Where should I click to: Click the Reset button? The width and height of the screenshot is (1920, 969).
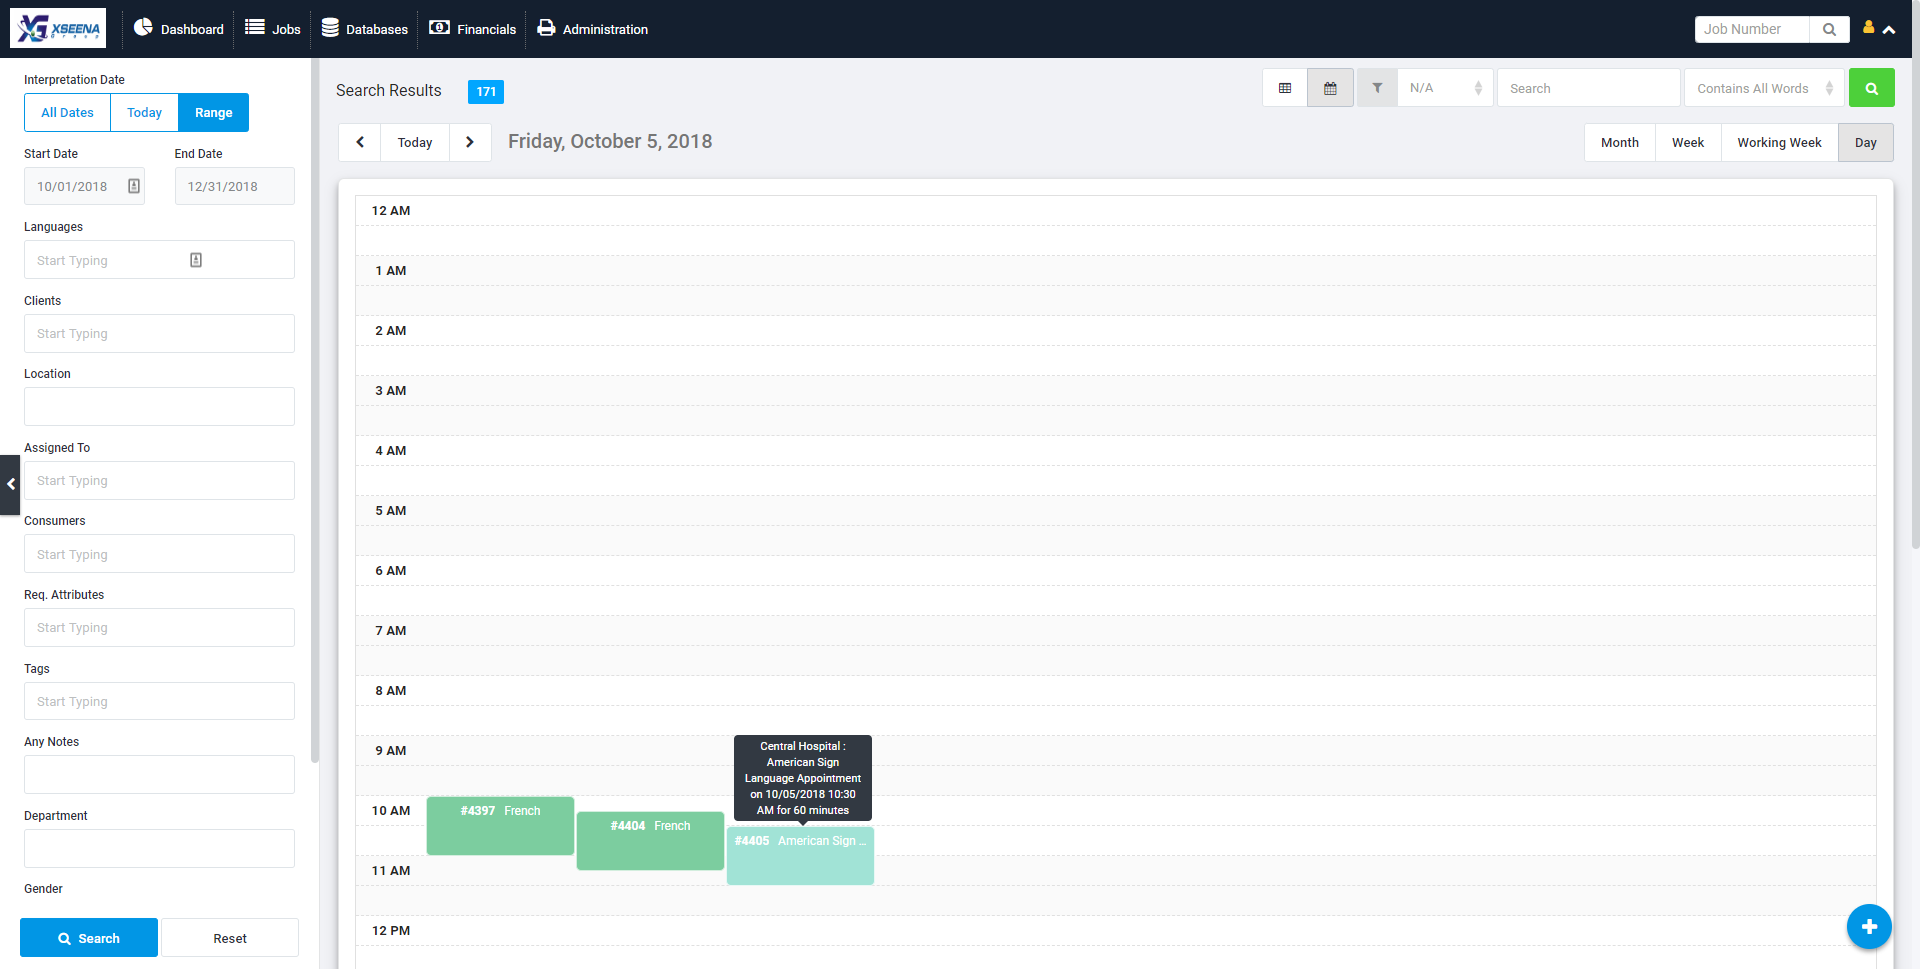[x=230, y=938]
